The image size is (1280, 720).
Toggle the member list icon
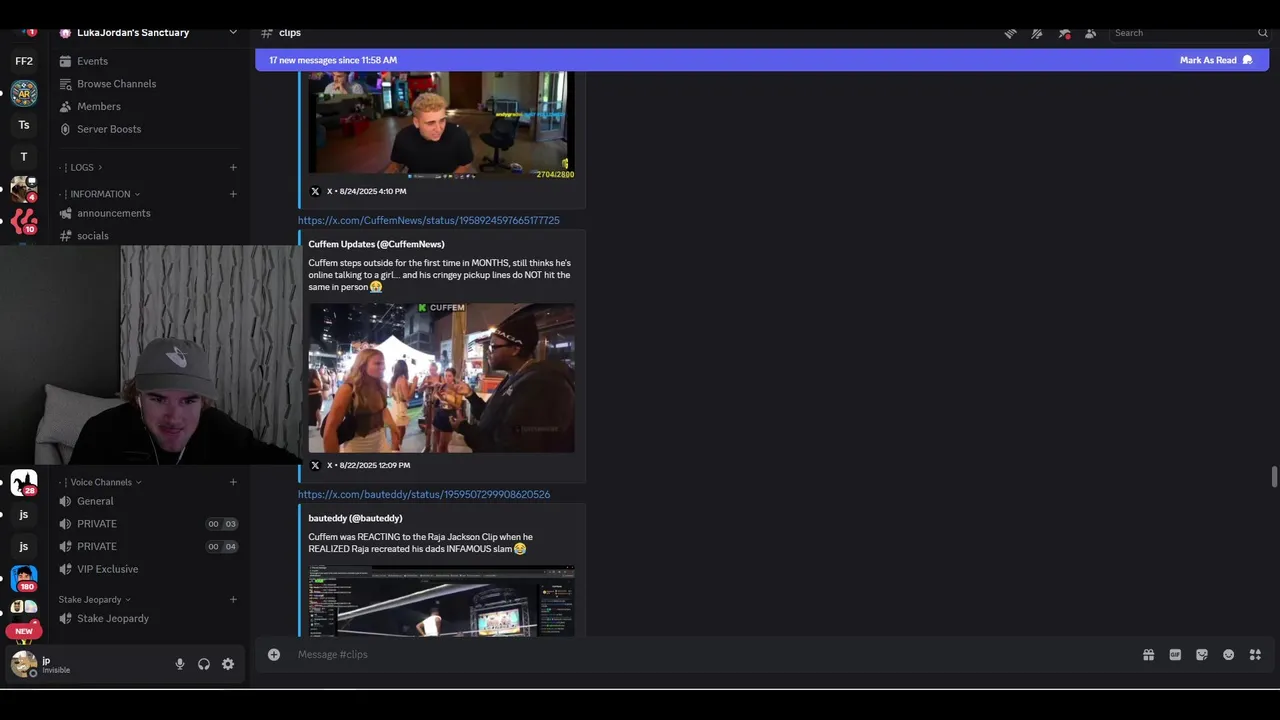pos(1090,33)
